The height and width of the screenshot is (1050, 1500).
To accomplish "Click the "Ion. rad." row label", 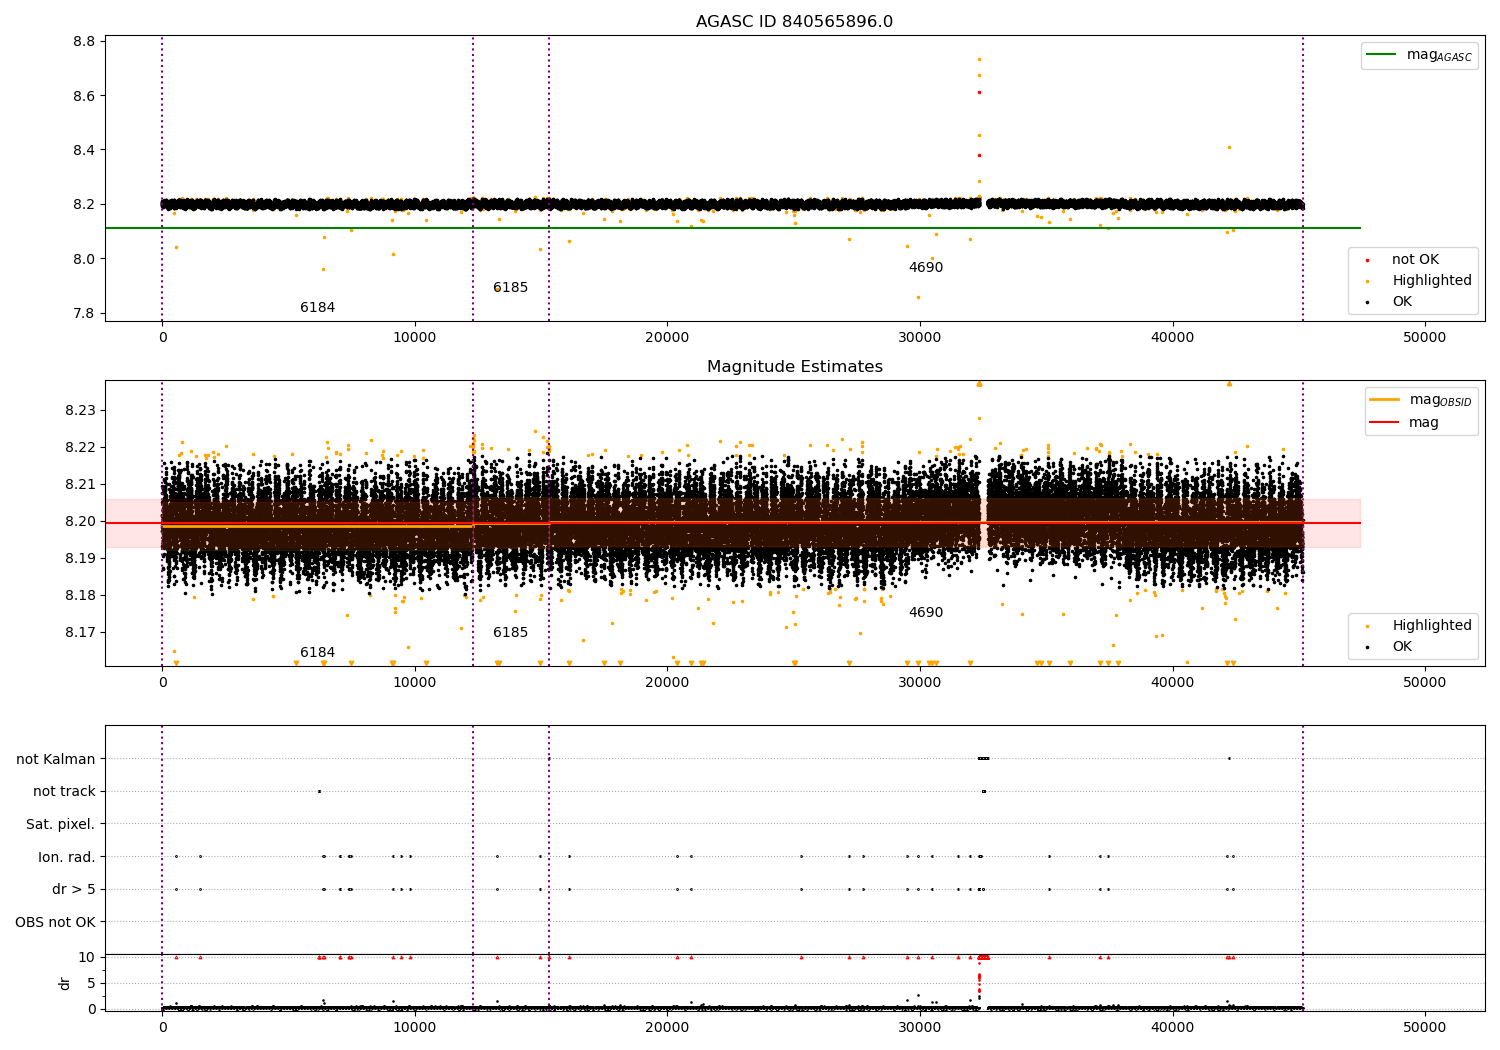I will (x=67, y=857).
